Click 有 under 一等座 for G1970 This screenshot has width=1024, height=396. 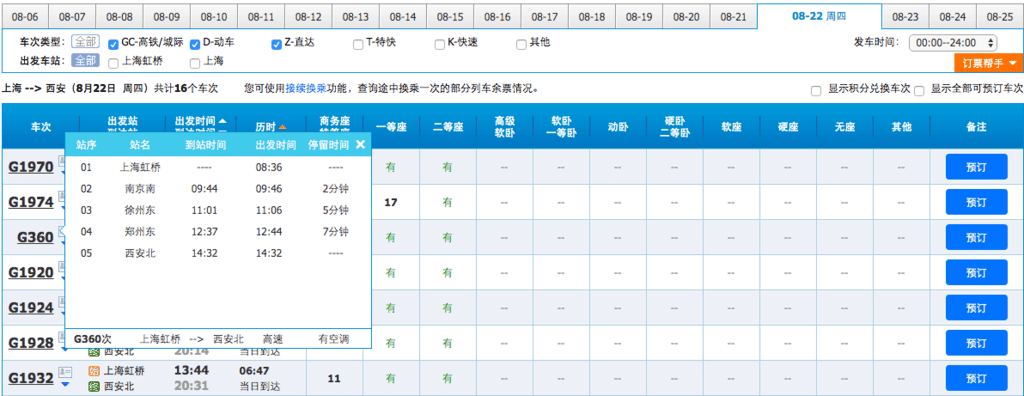coord(391,167)
